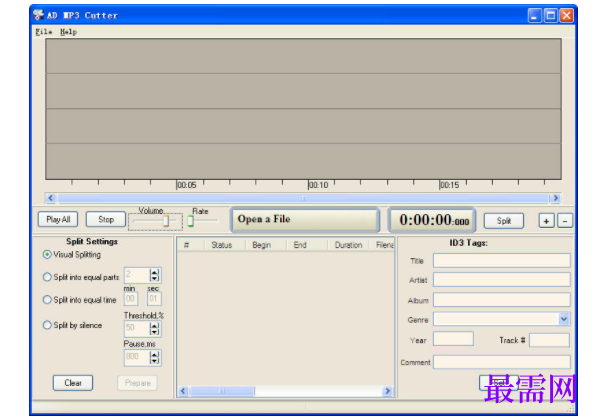
Task: Click the track list scrollbar right arrow
Action: 387,391
